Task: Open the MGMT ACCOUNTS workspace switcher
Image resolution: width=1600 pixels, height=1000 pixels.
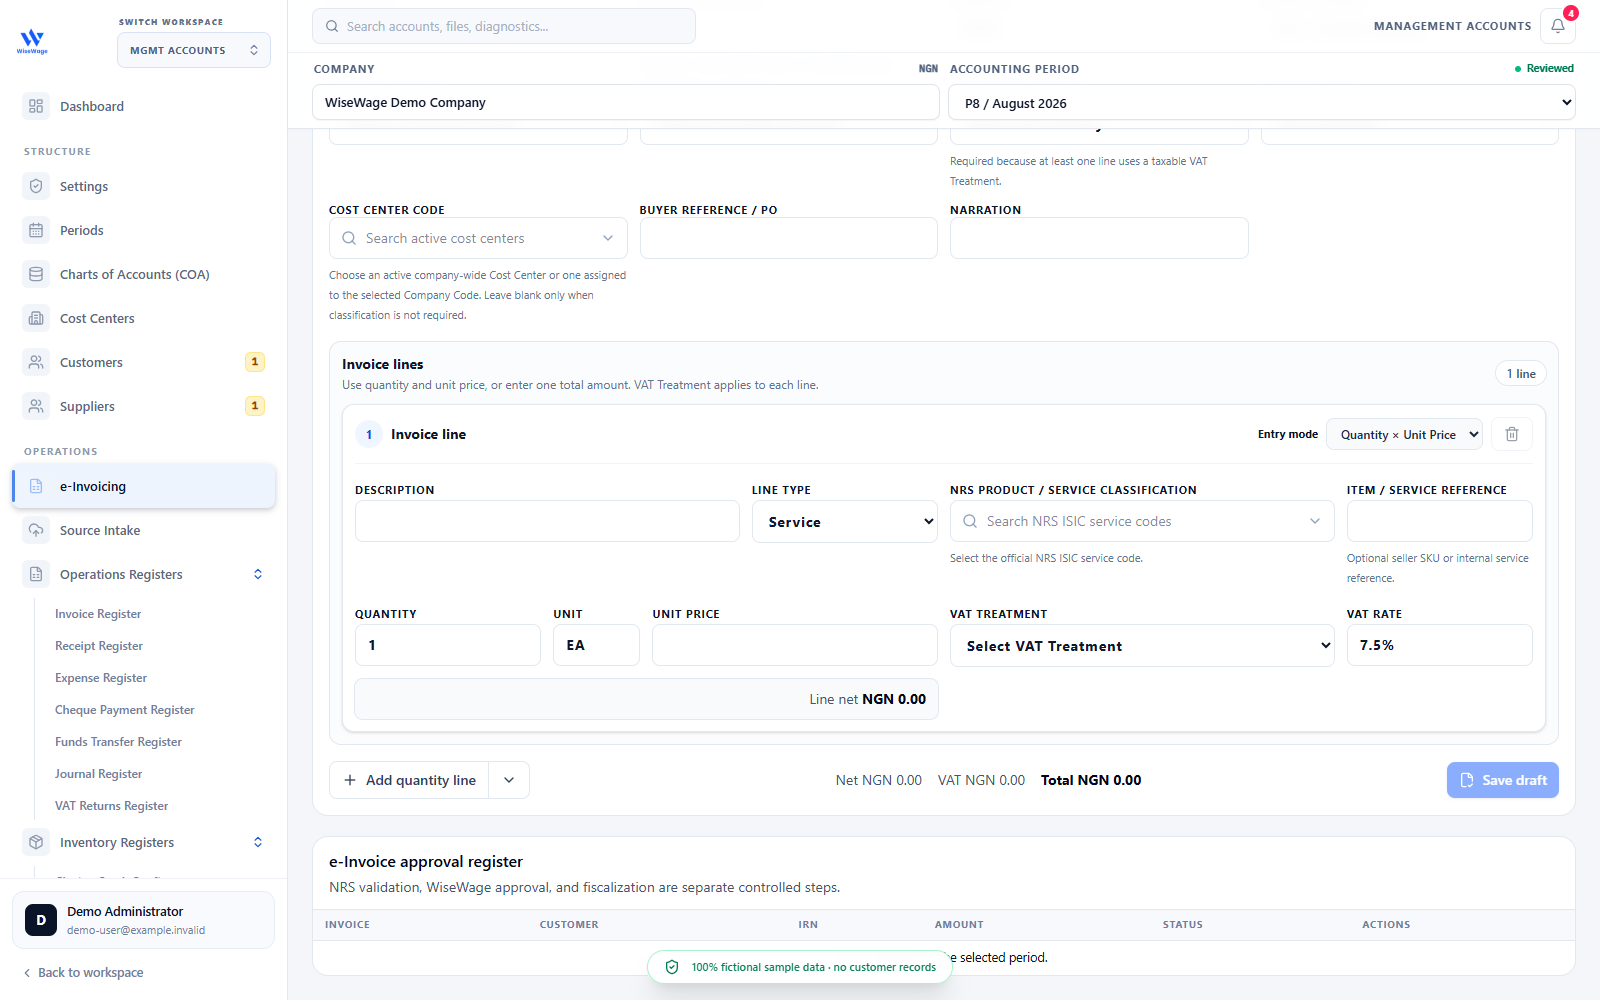Action: coord(194,50)
